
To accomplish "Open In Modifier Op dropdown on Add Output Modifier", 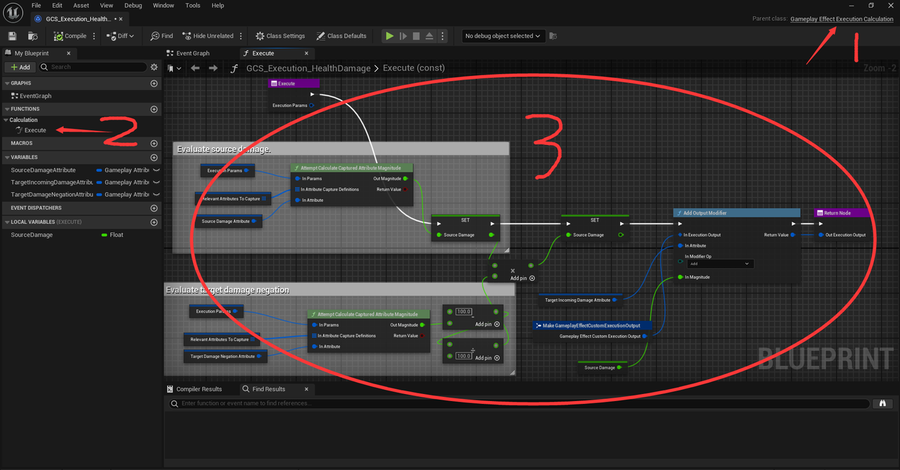I will pyautogui.click(x=720, y=264).
